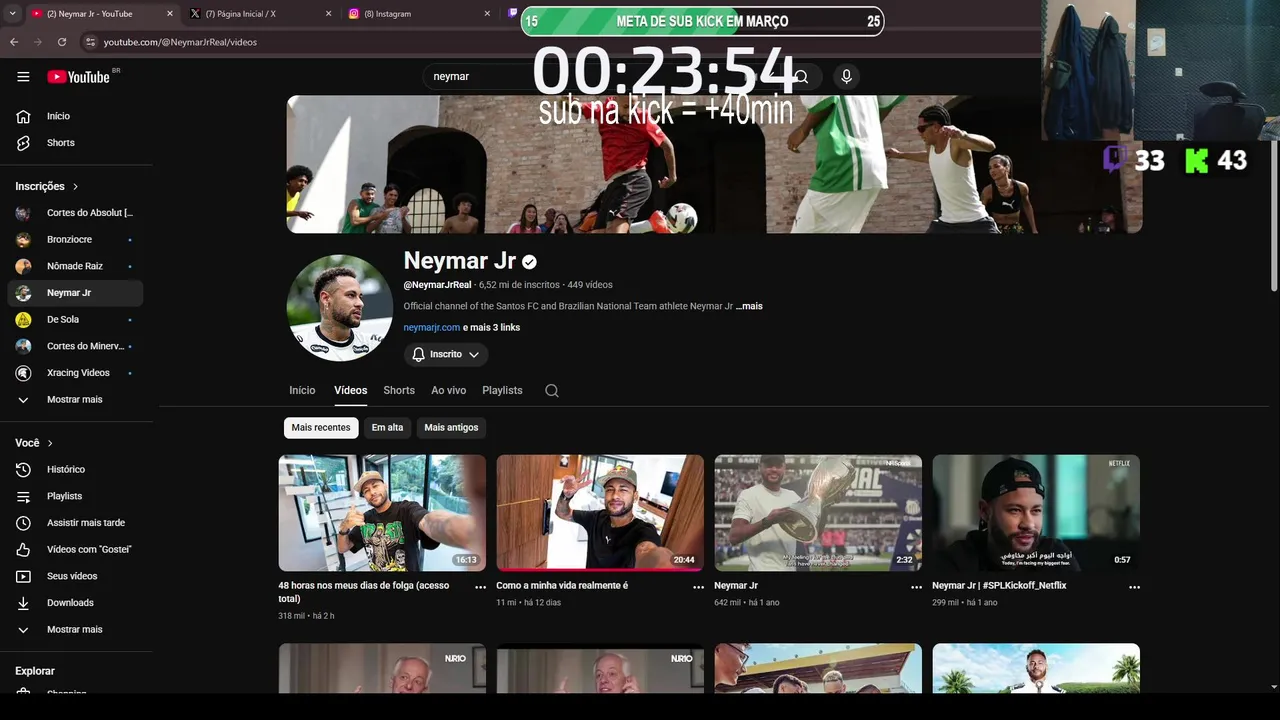Open the #SPLKickoff_Netflix video thumbnail

(x=1036, y=513)
